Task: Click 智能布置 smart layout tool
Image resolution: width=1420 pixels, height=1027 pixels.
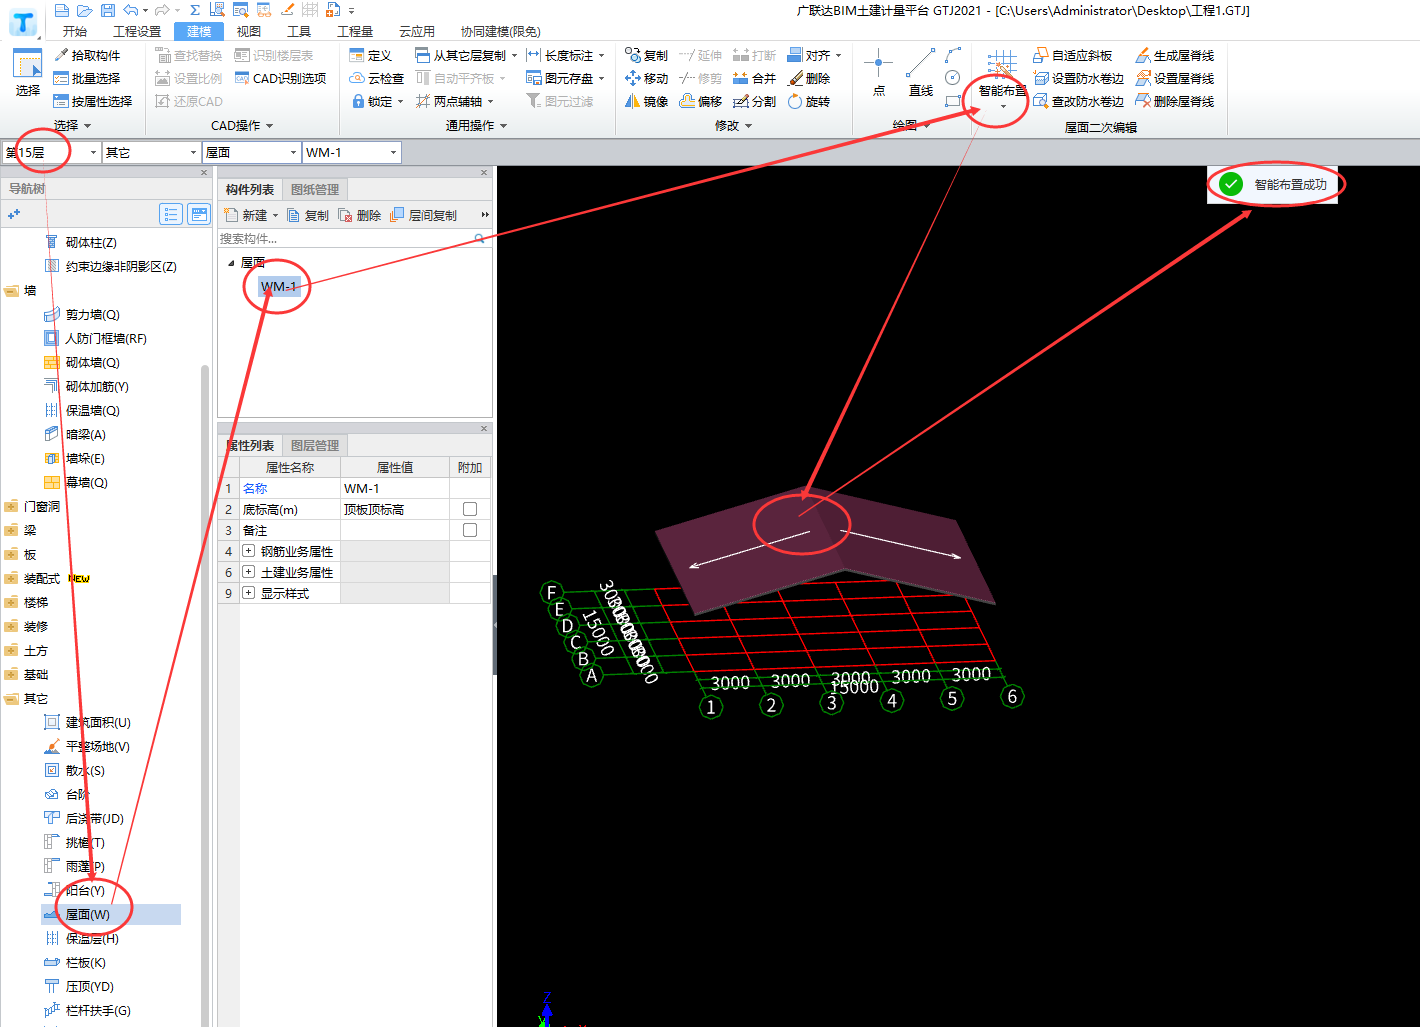Action: (1002, 78)
